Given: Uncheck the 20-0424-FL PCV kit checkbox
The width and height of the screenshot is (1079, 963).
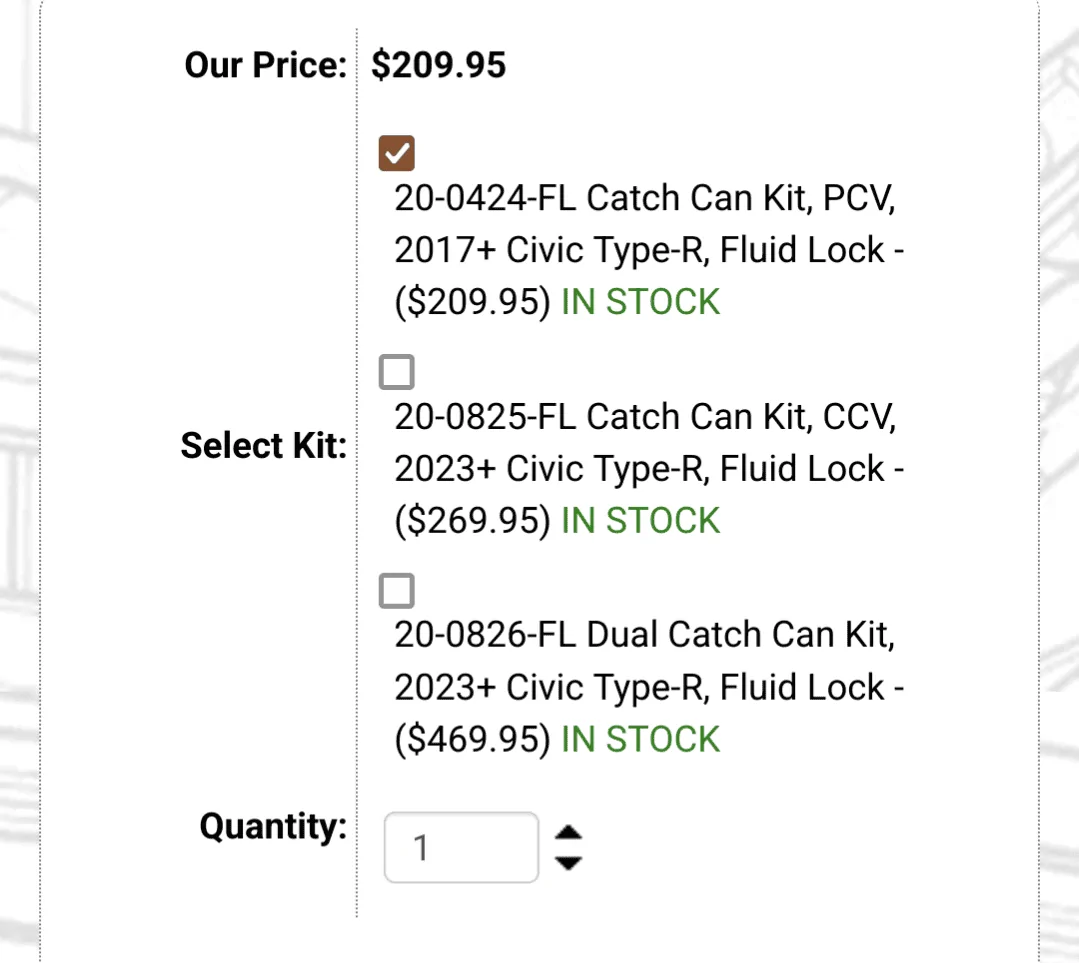Looking at the screenshot, I should coord(397,154).
